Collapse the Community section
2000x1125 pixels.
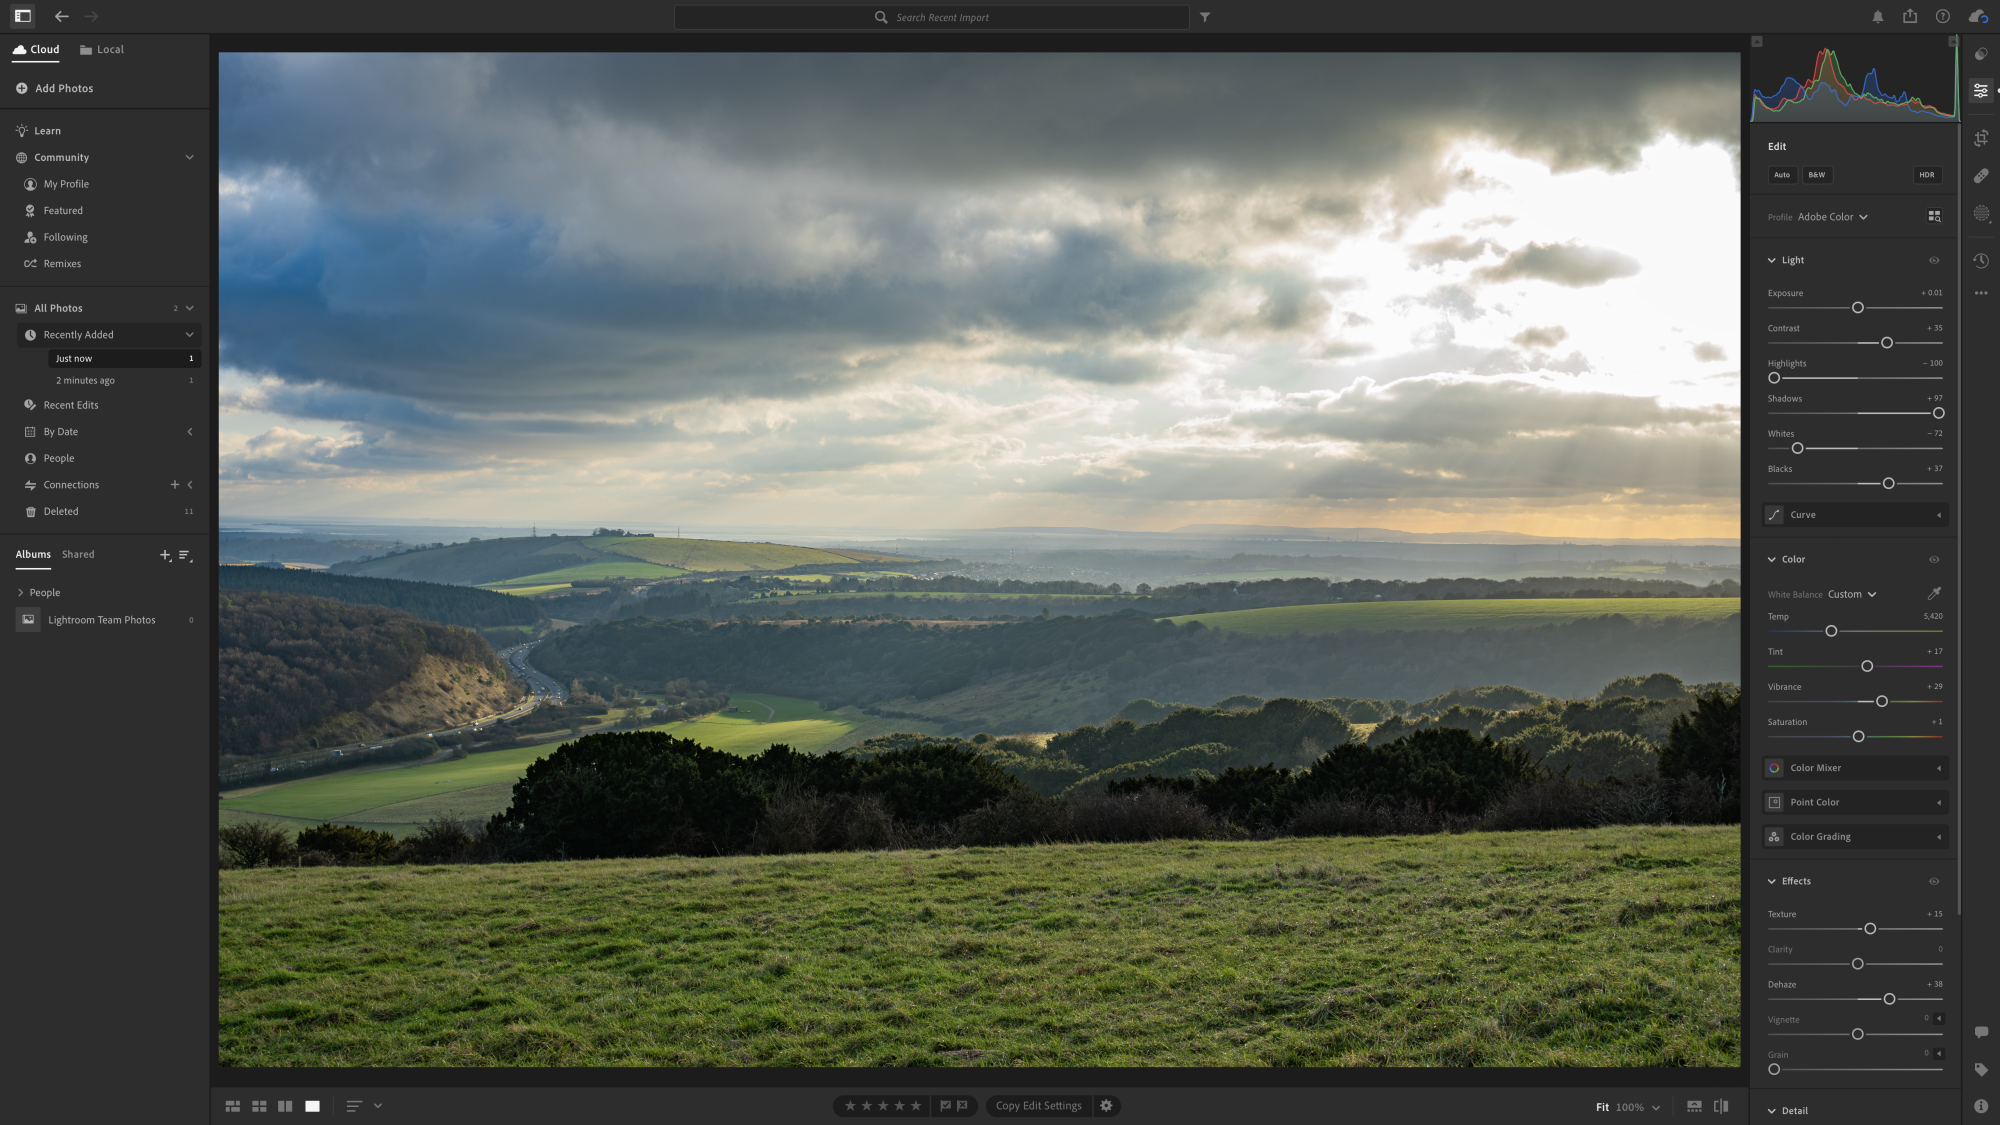(x=189, y=157)
